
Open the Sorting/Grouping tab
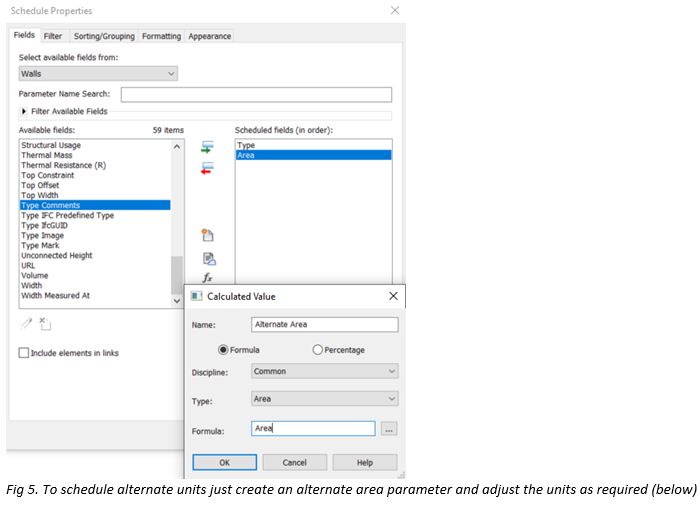[x=104, y=36]
